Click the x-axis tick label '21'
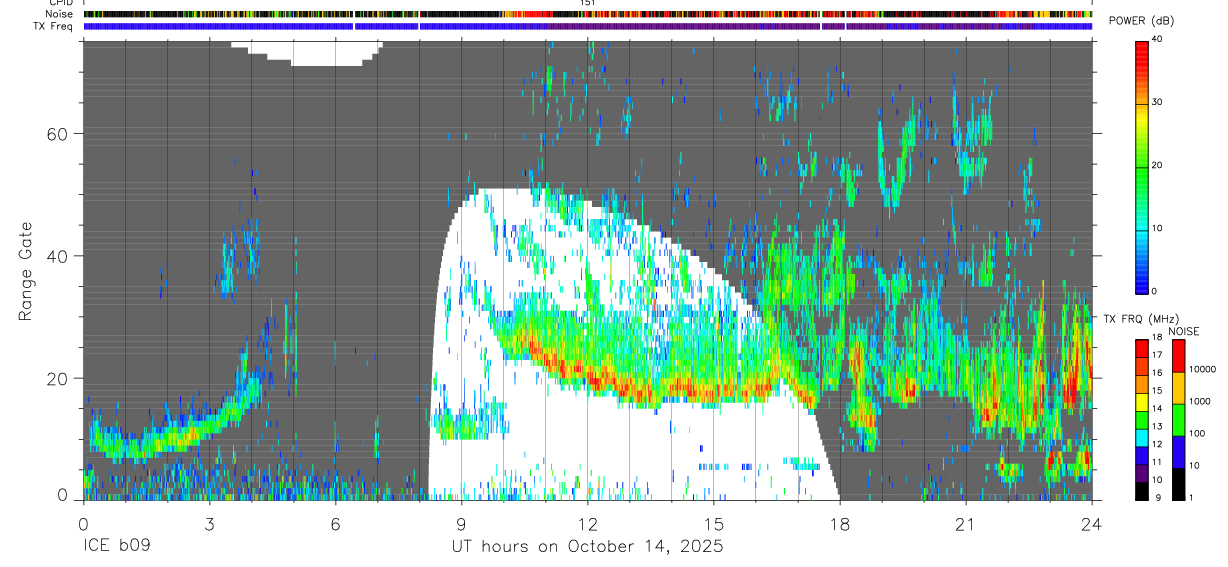This screenshot has height=567, width=1228. [965, 524]
